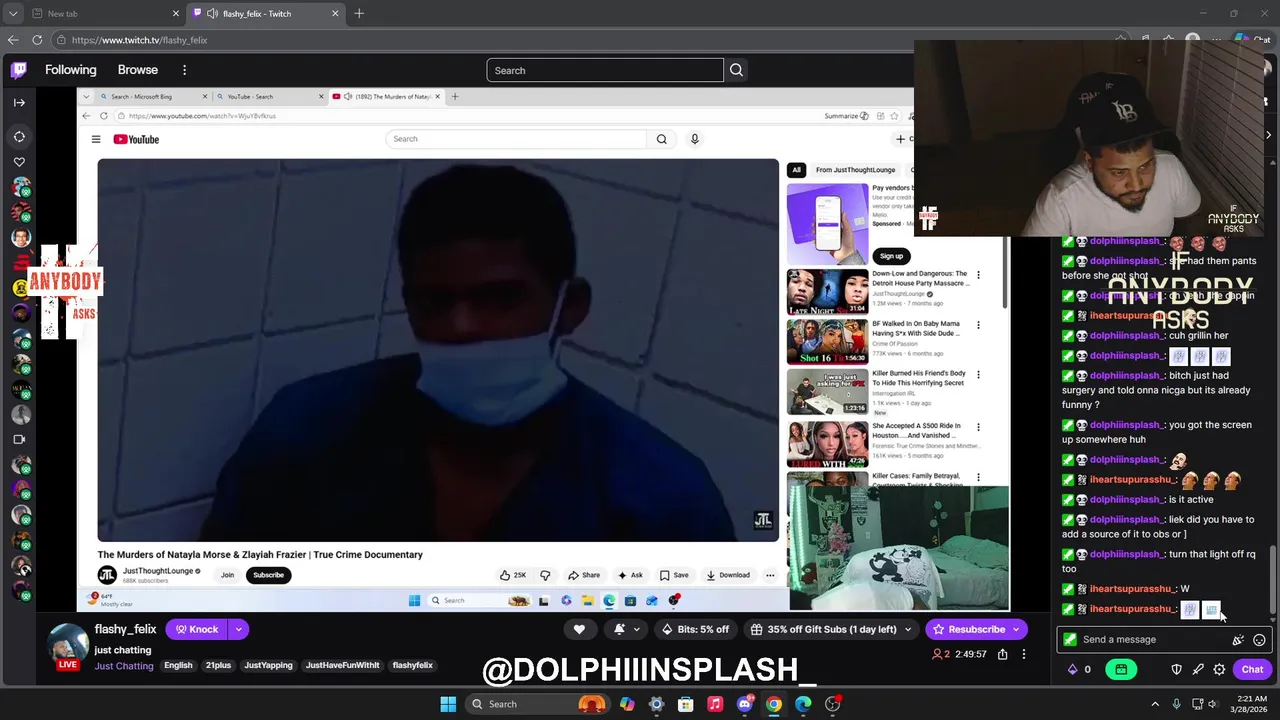Image resolution: width=1280 pixels, height=720 pixels.
Task: Open chat settings gear icon
Action: point(1219,670)
